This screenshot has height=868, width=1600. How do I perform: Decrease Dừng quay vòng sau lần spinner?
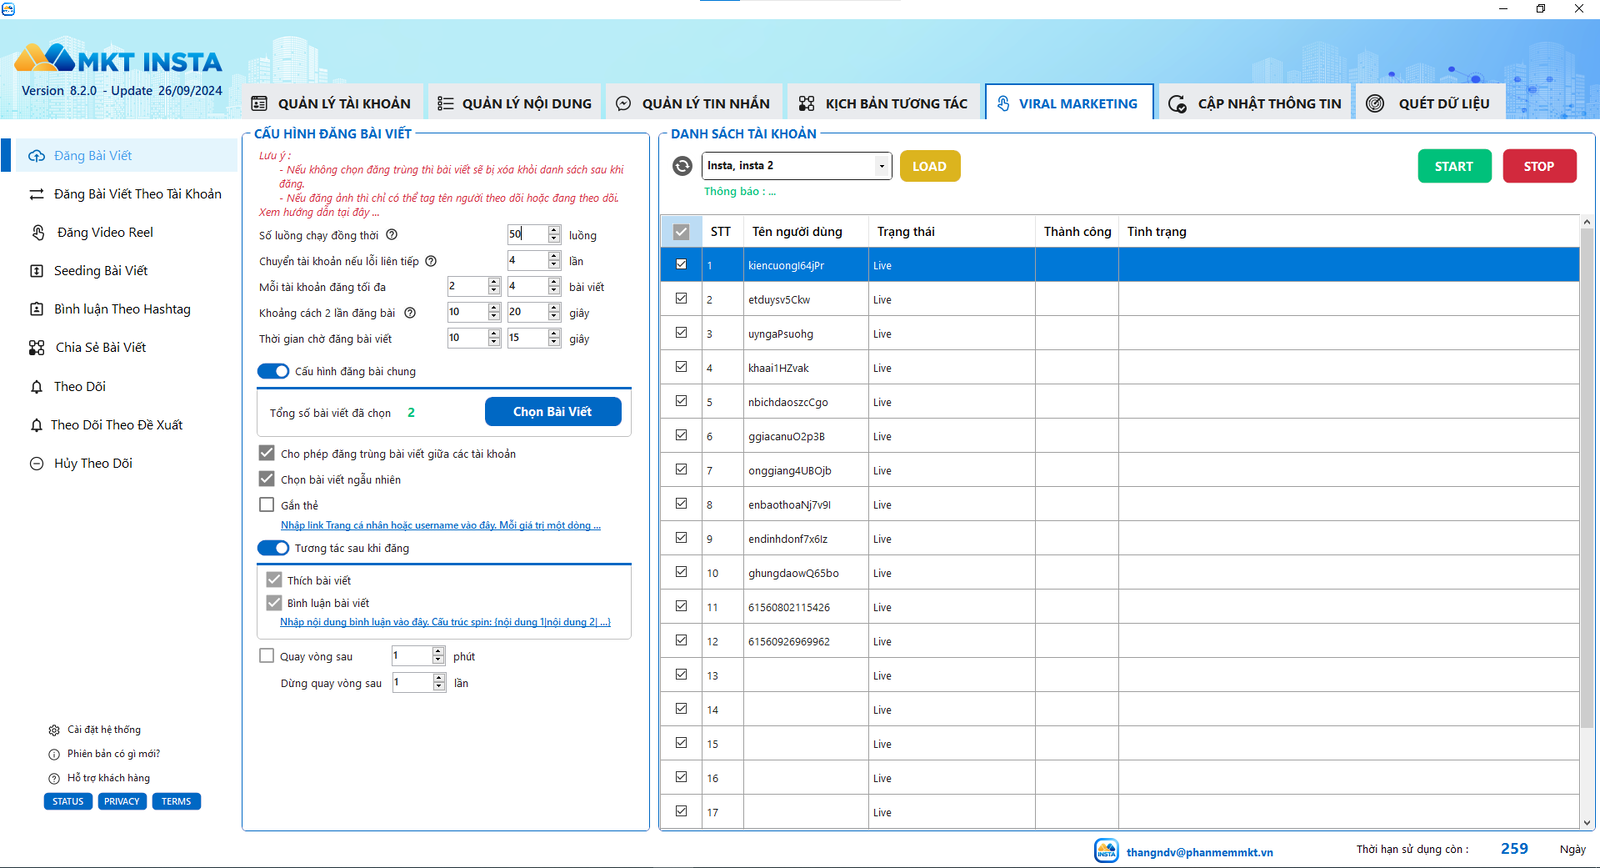pyautogui.click(x=438, y=688)
